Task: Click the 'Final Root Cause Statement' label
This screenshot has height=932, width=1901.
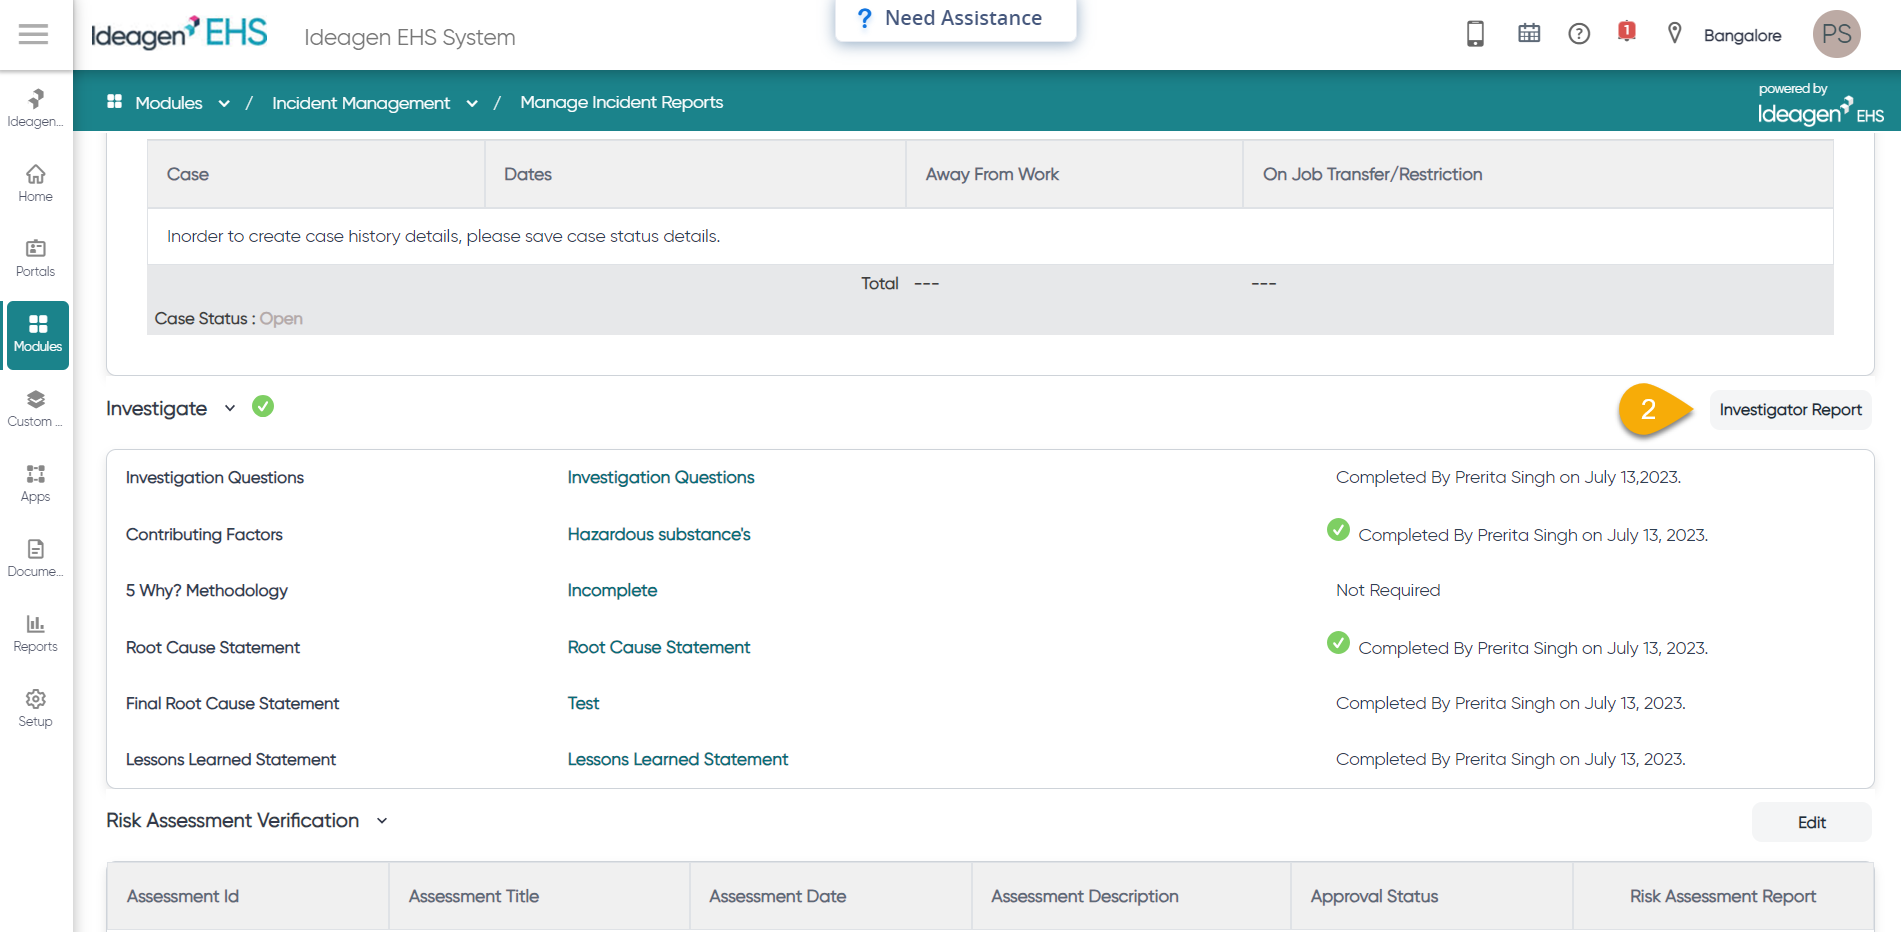Action: click(x=233, y=704)
